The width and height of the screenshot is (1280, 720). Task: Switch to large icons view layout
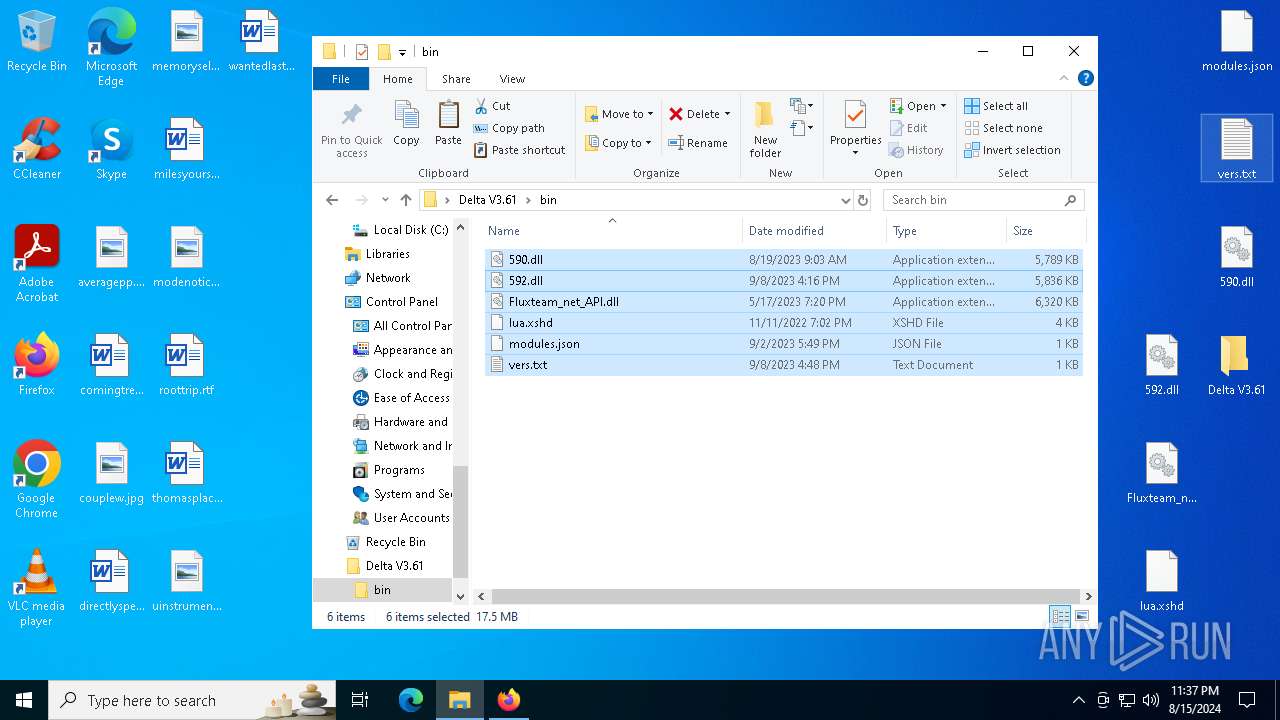(x=1081, y=617)
